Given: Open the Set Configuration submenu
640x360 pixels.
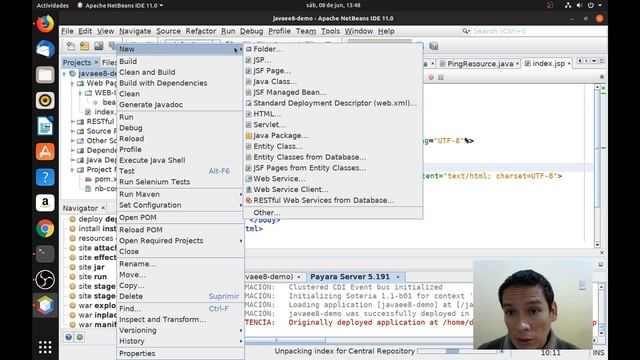Looking at the screenshot, I should point(180,205).
